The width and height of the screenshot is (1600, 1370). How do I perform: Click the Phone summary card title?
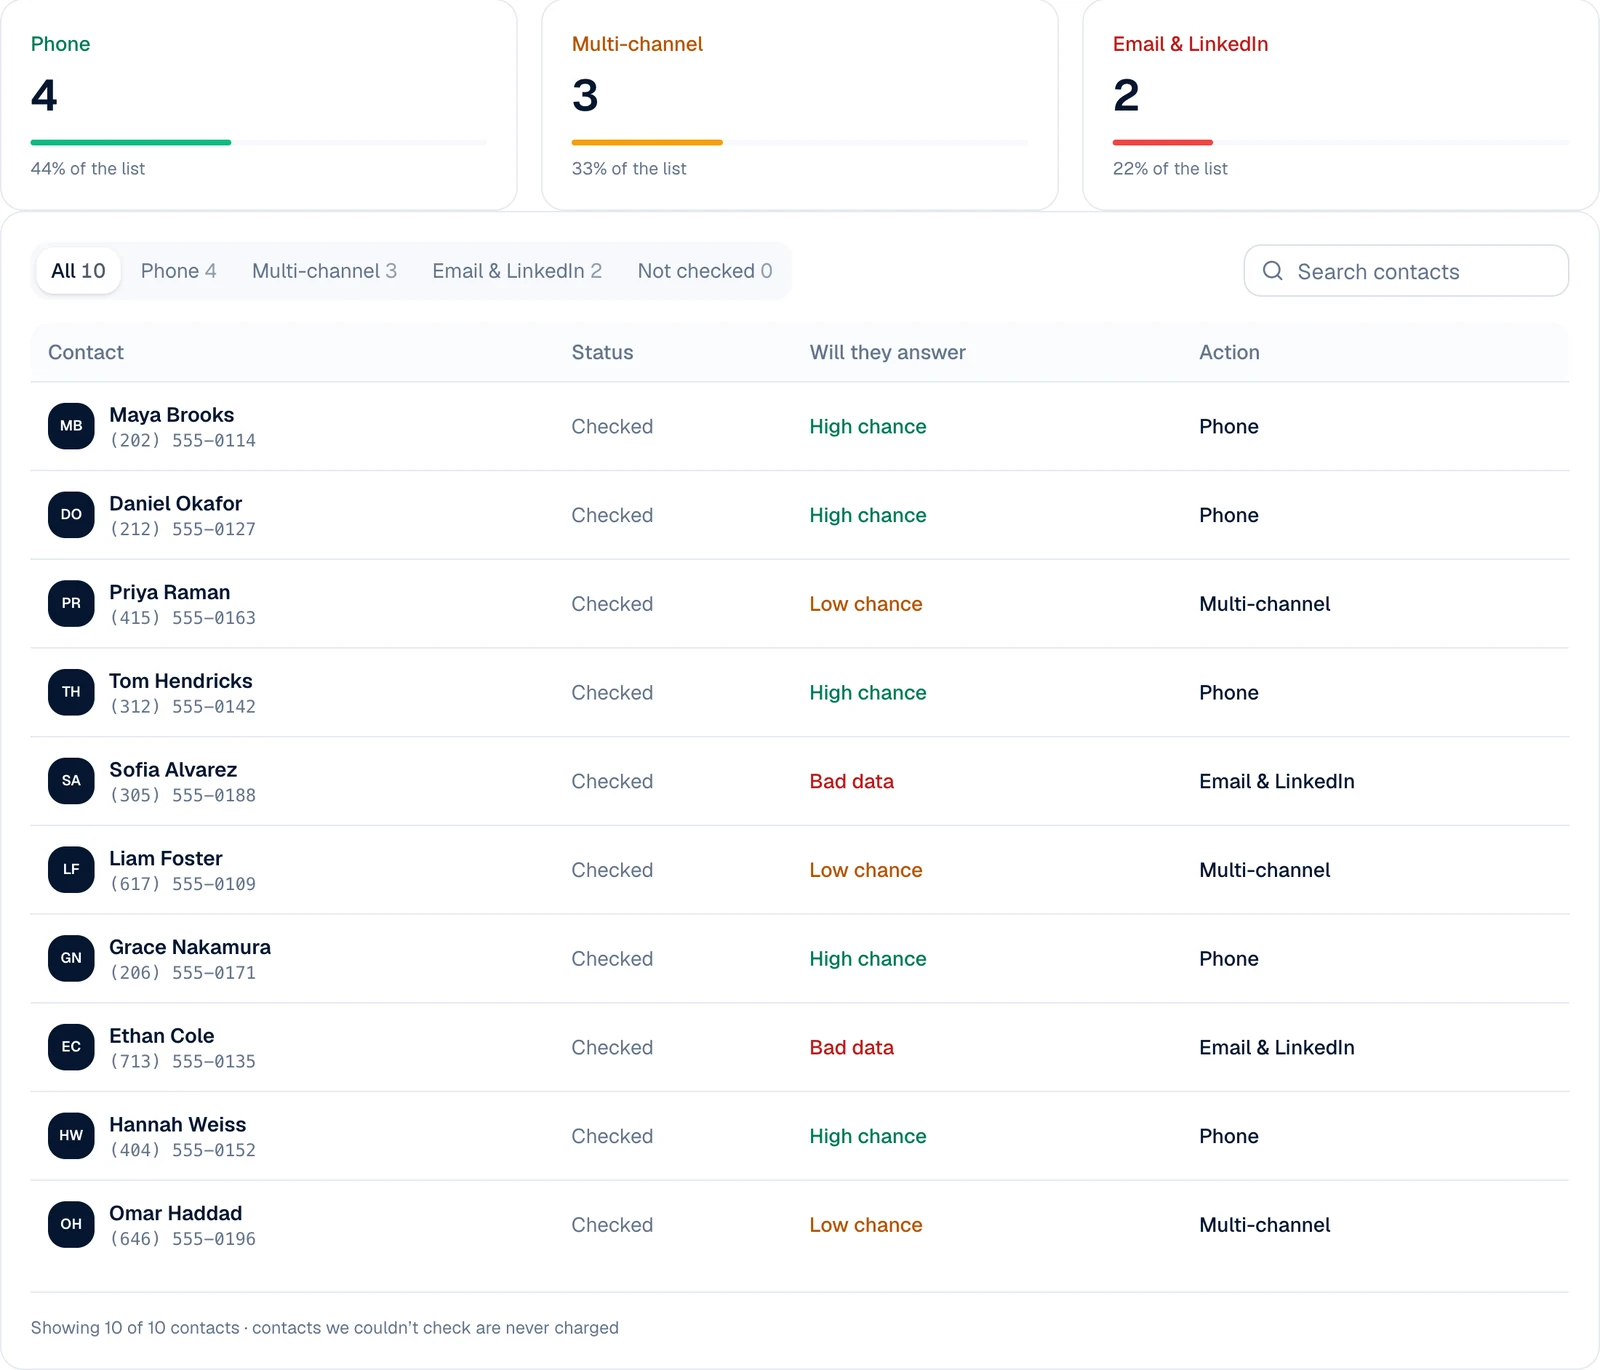[61, 44]
